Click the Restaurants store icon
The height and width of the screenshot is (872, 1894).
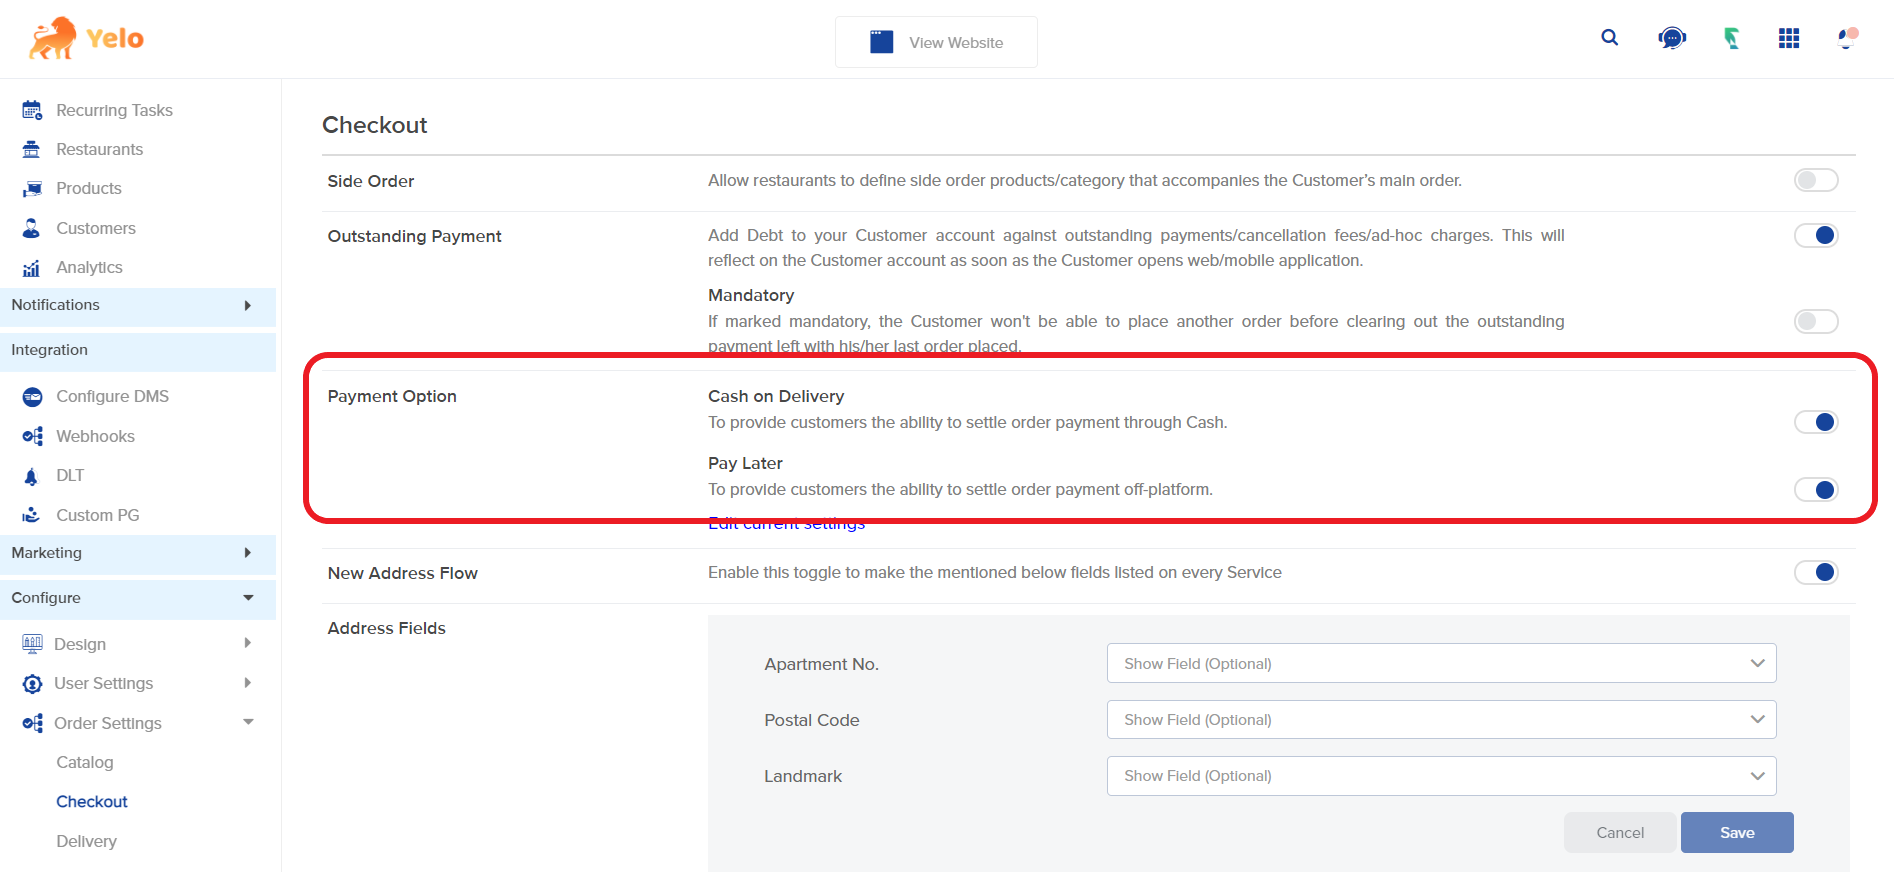(32, 149)
